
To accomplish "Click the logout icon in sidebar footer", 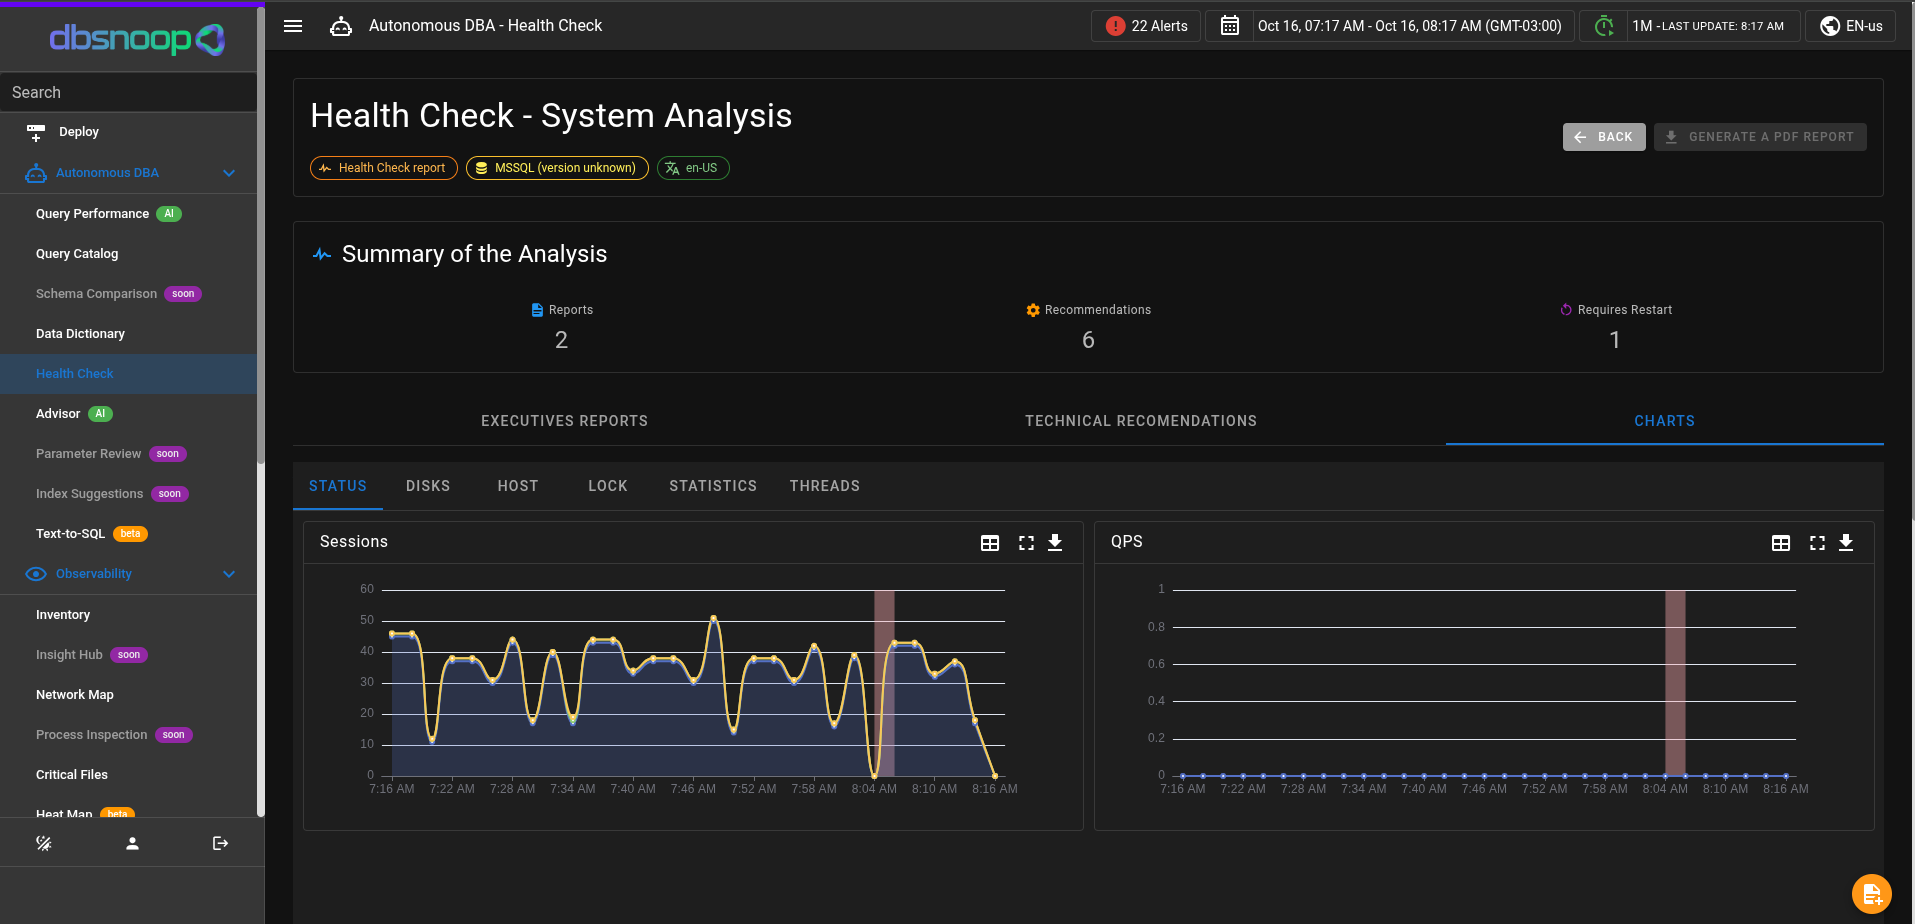I will click(x=221, y=843).
